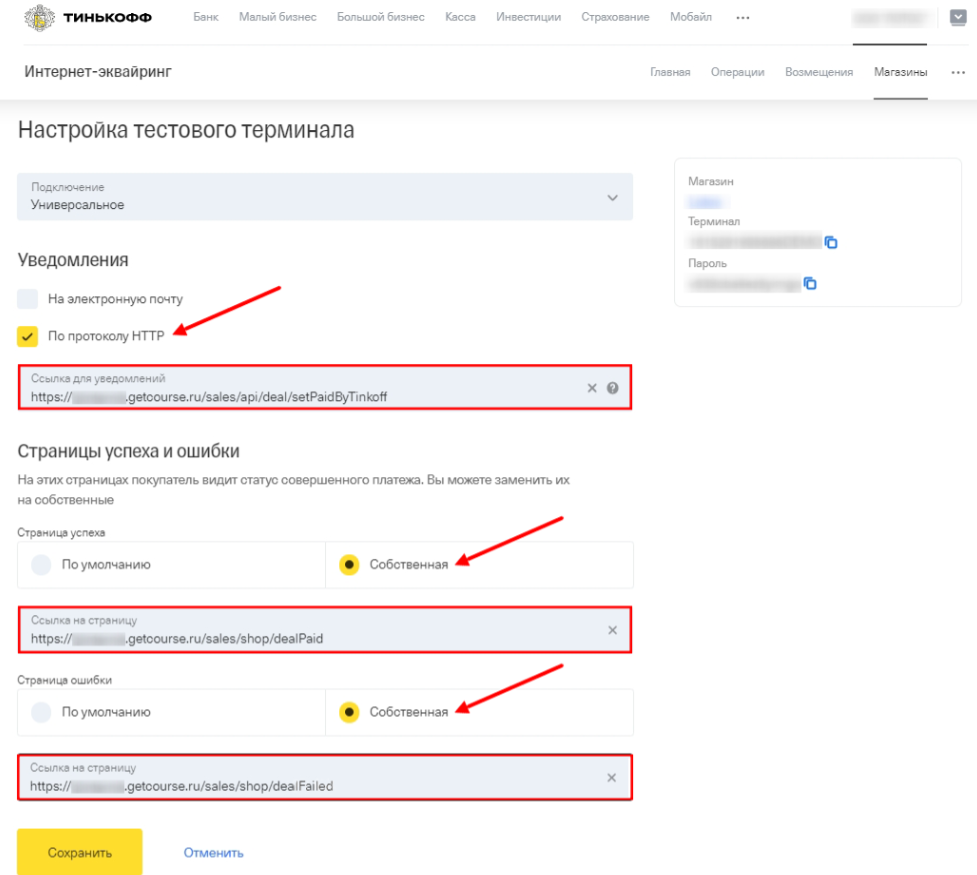Clear the dealFailed error page link
The width and height of the screenshot is (977, 875).
(612, 778)
